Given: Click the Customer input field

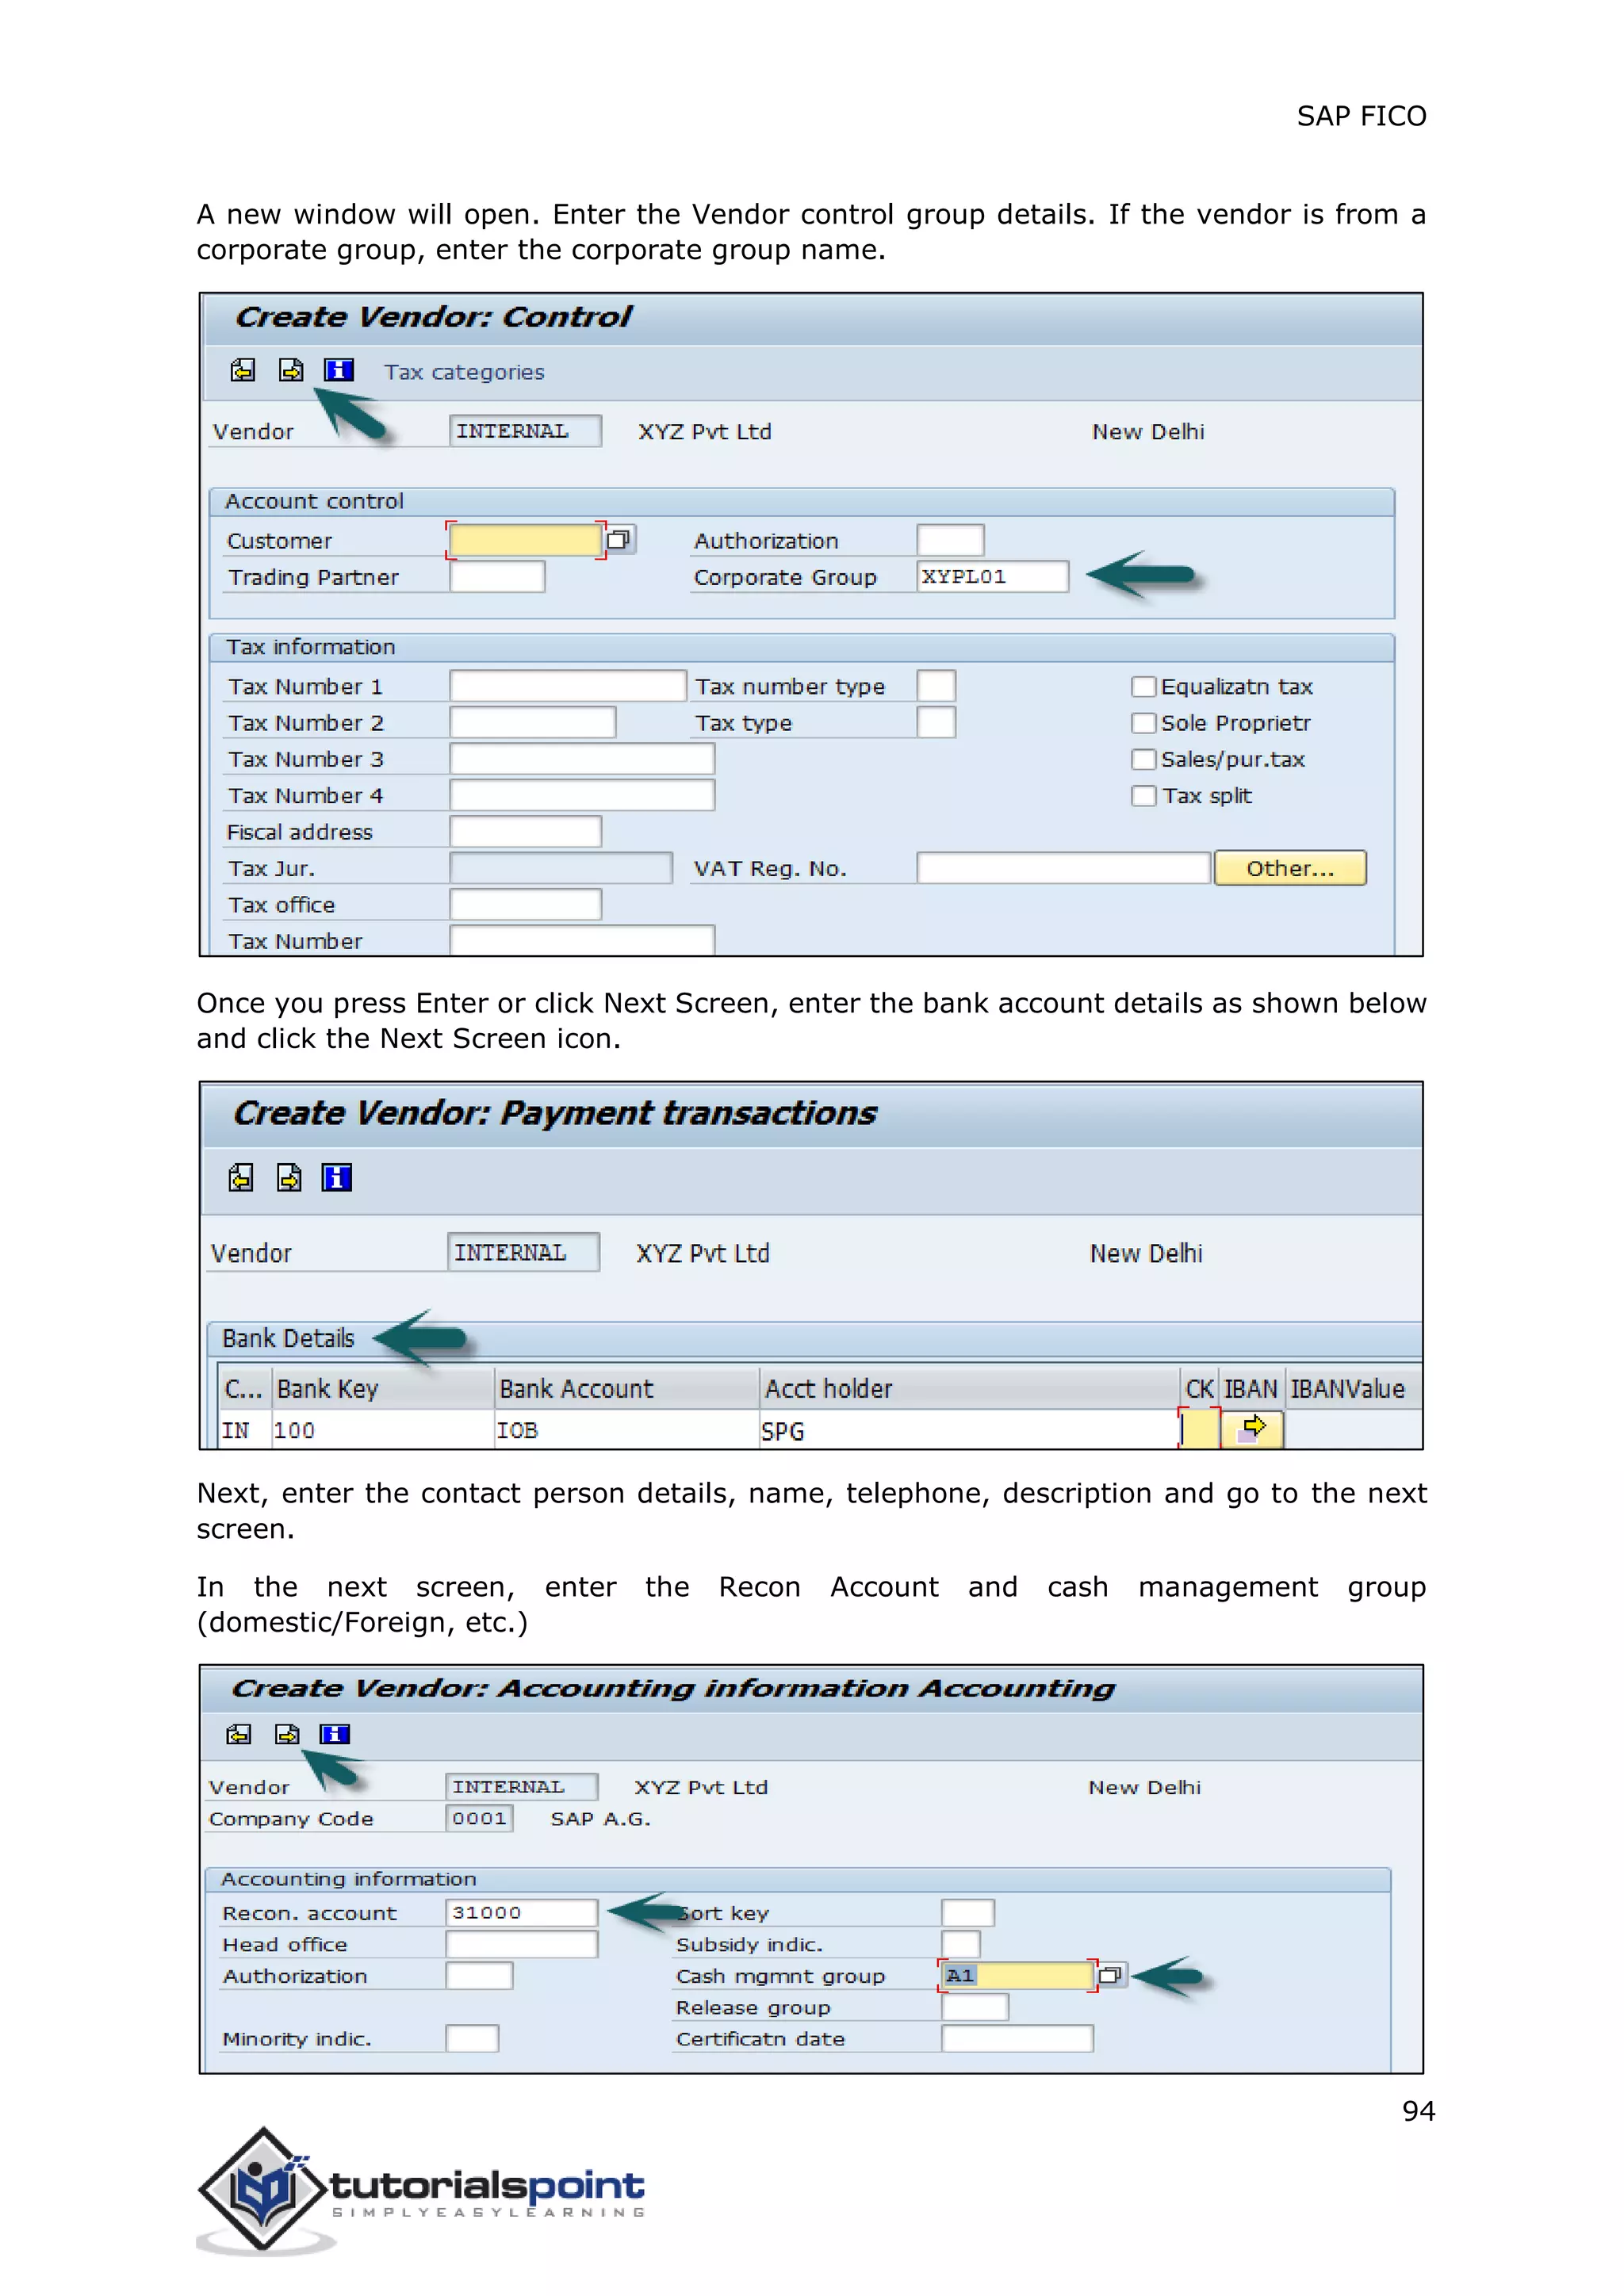Looking at the screenshot, I should coord(525,540).
